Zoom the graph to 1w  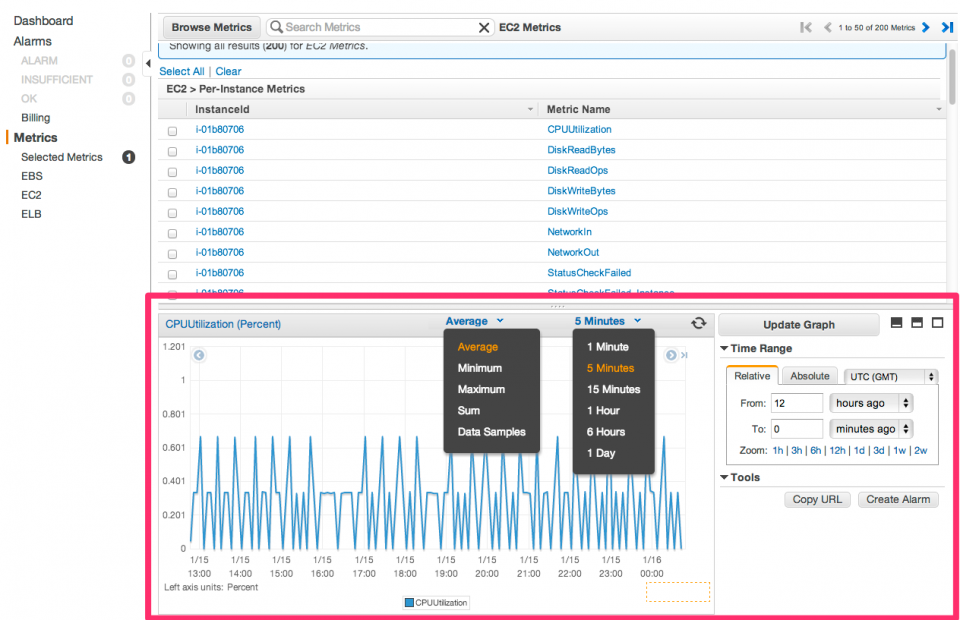(x=897, y=451)
